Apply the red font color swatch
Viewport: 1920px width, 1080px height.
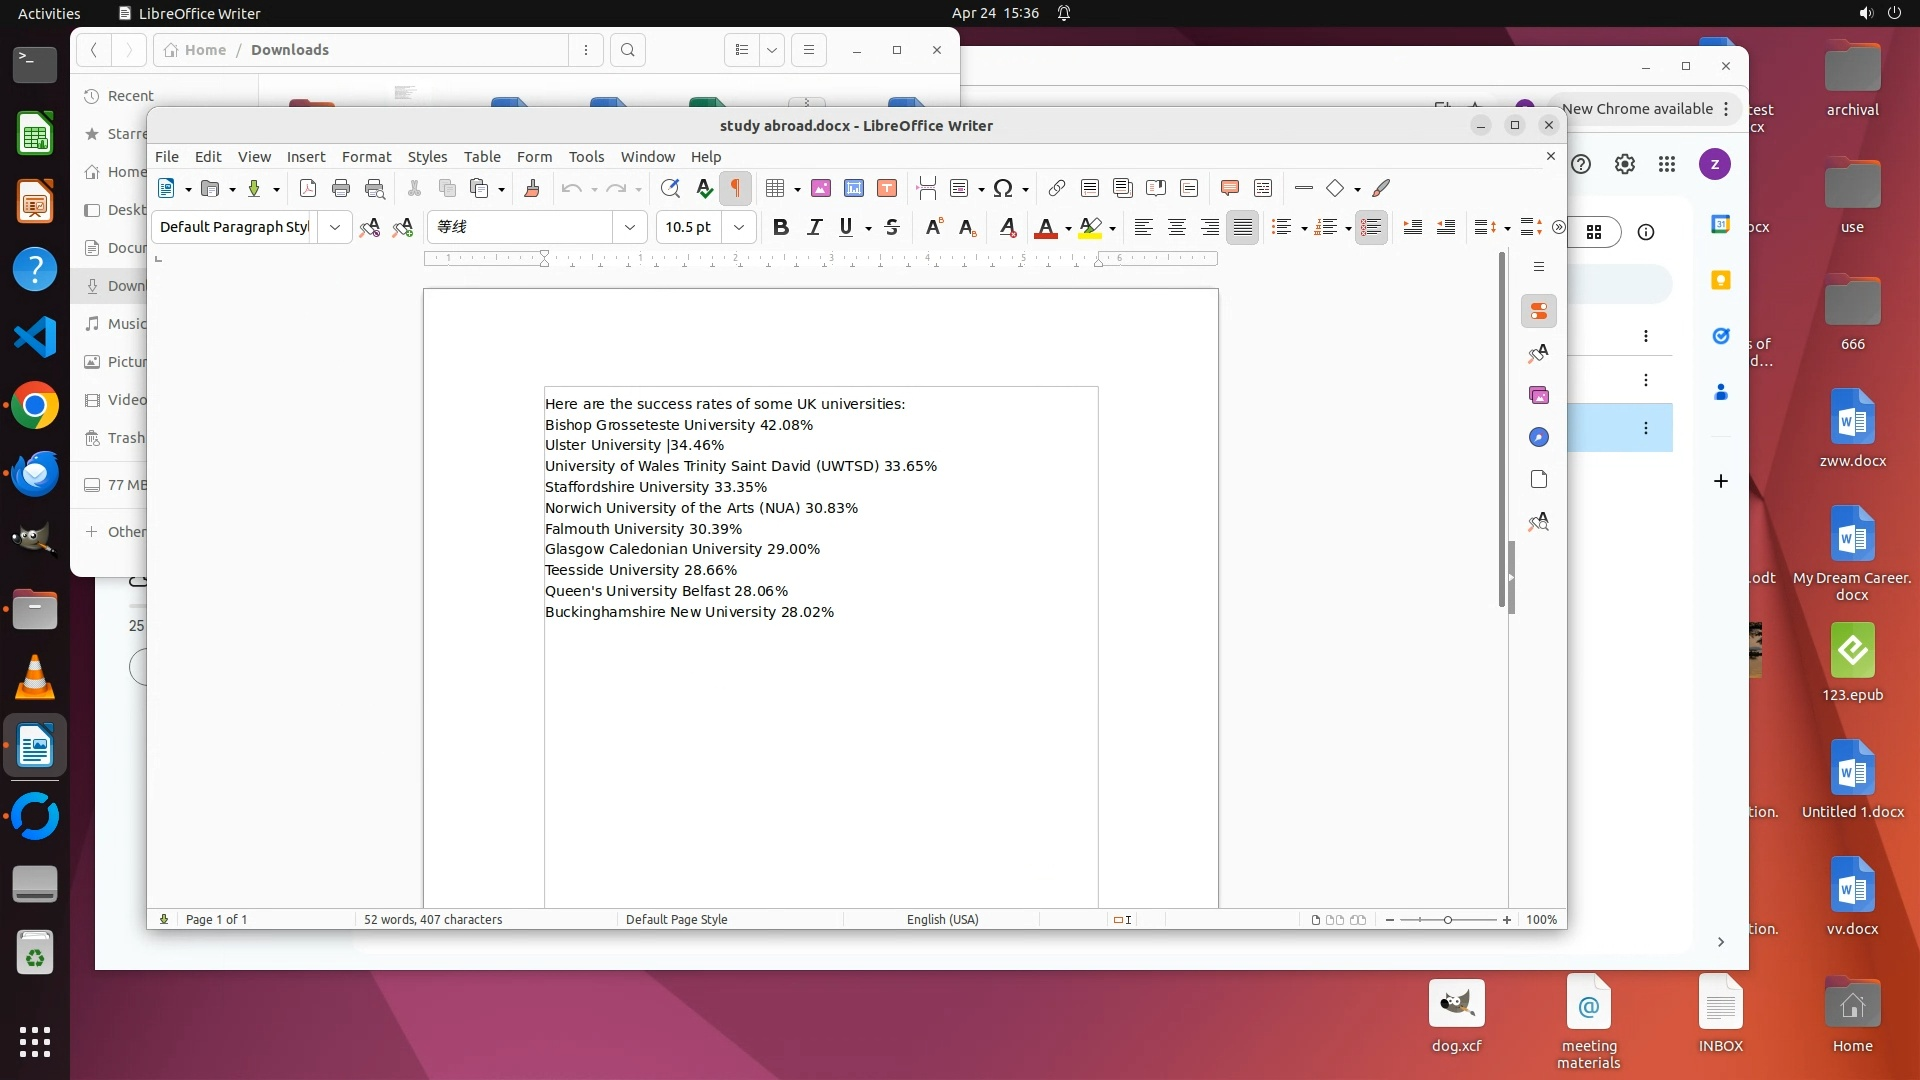click(1045, 227)
